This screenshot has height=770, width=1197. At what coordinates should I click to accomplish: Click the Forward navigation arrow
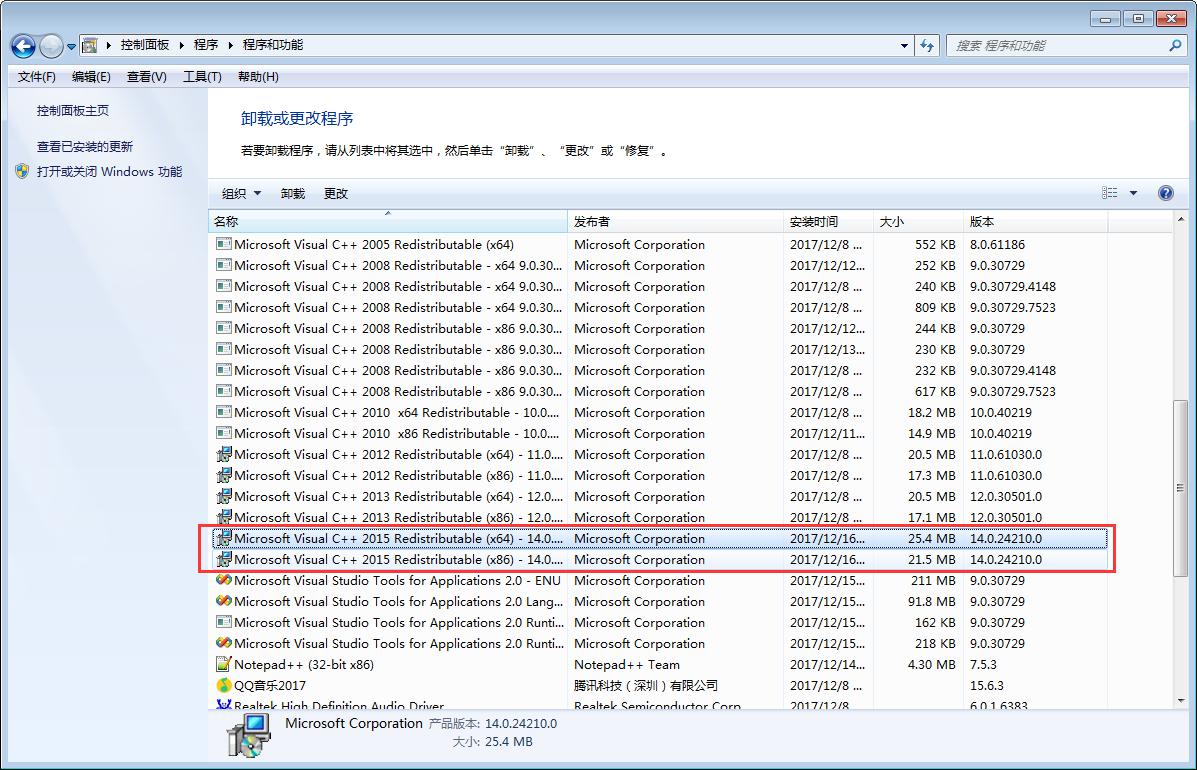click(51, 47)
